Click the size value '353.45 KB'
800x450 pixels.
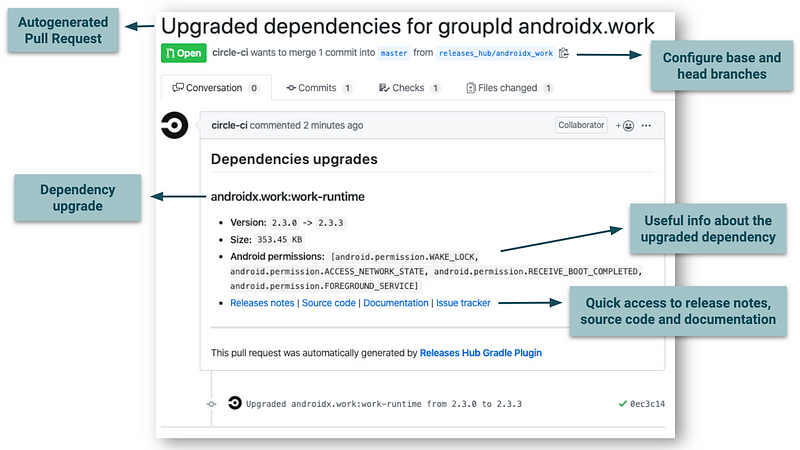pos(280,240)
